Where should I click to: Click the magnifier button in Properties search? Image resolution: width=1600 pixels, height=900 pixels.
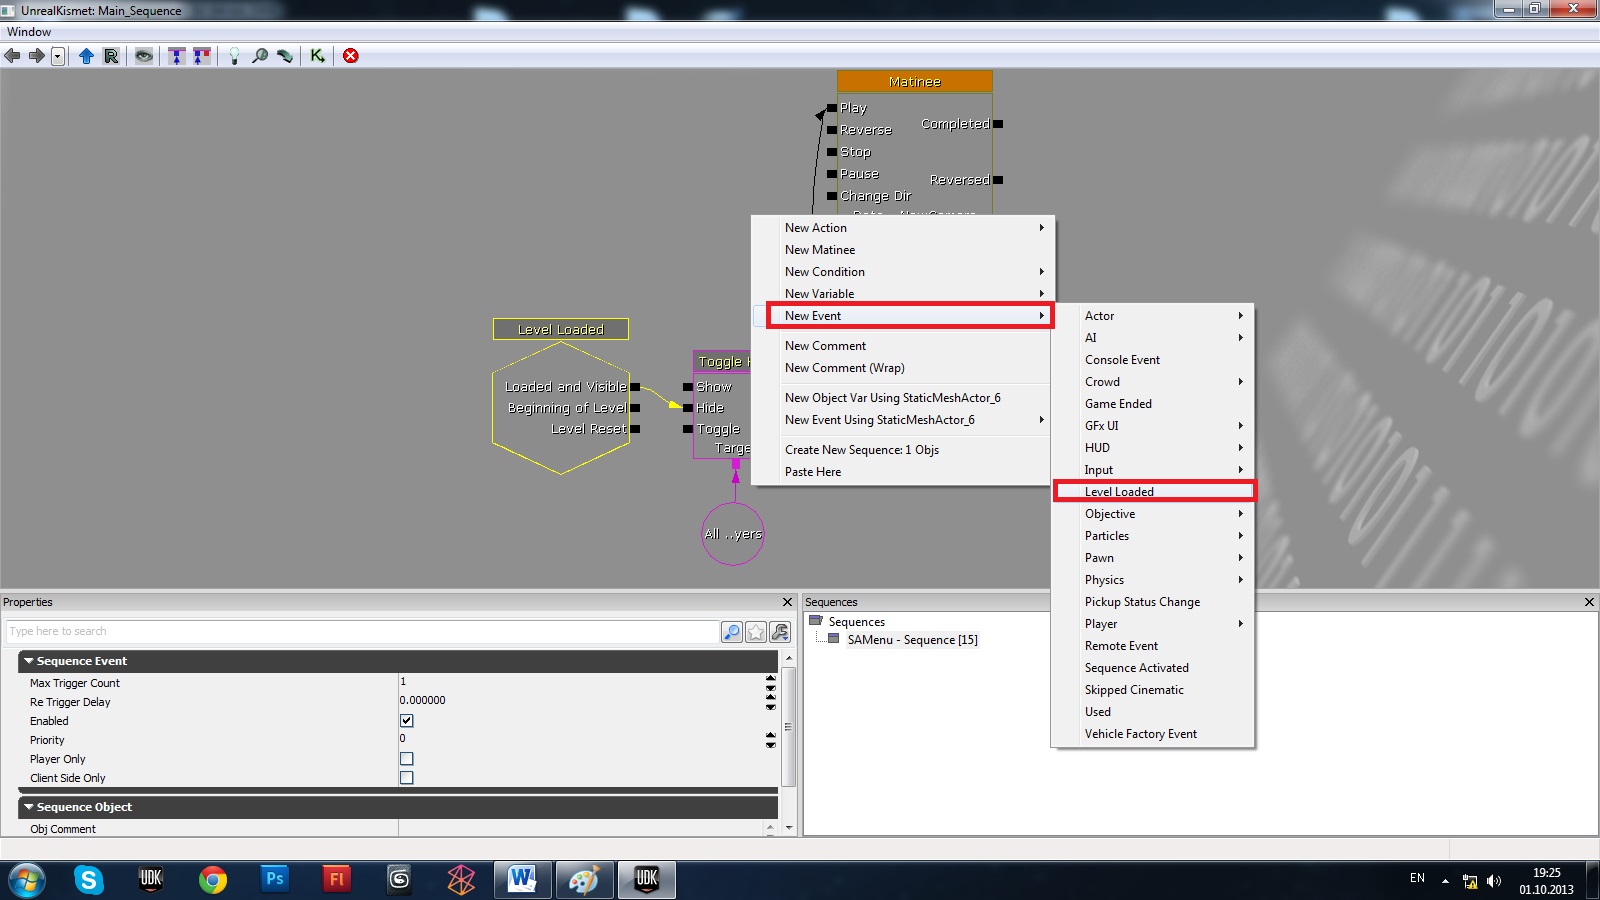(x=732, y=632)
